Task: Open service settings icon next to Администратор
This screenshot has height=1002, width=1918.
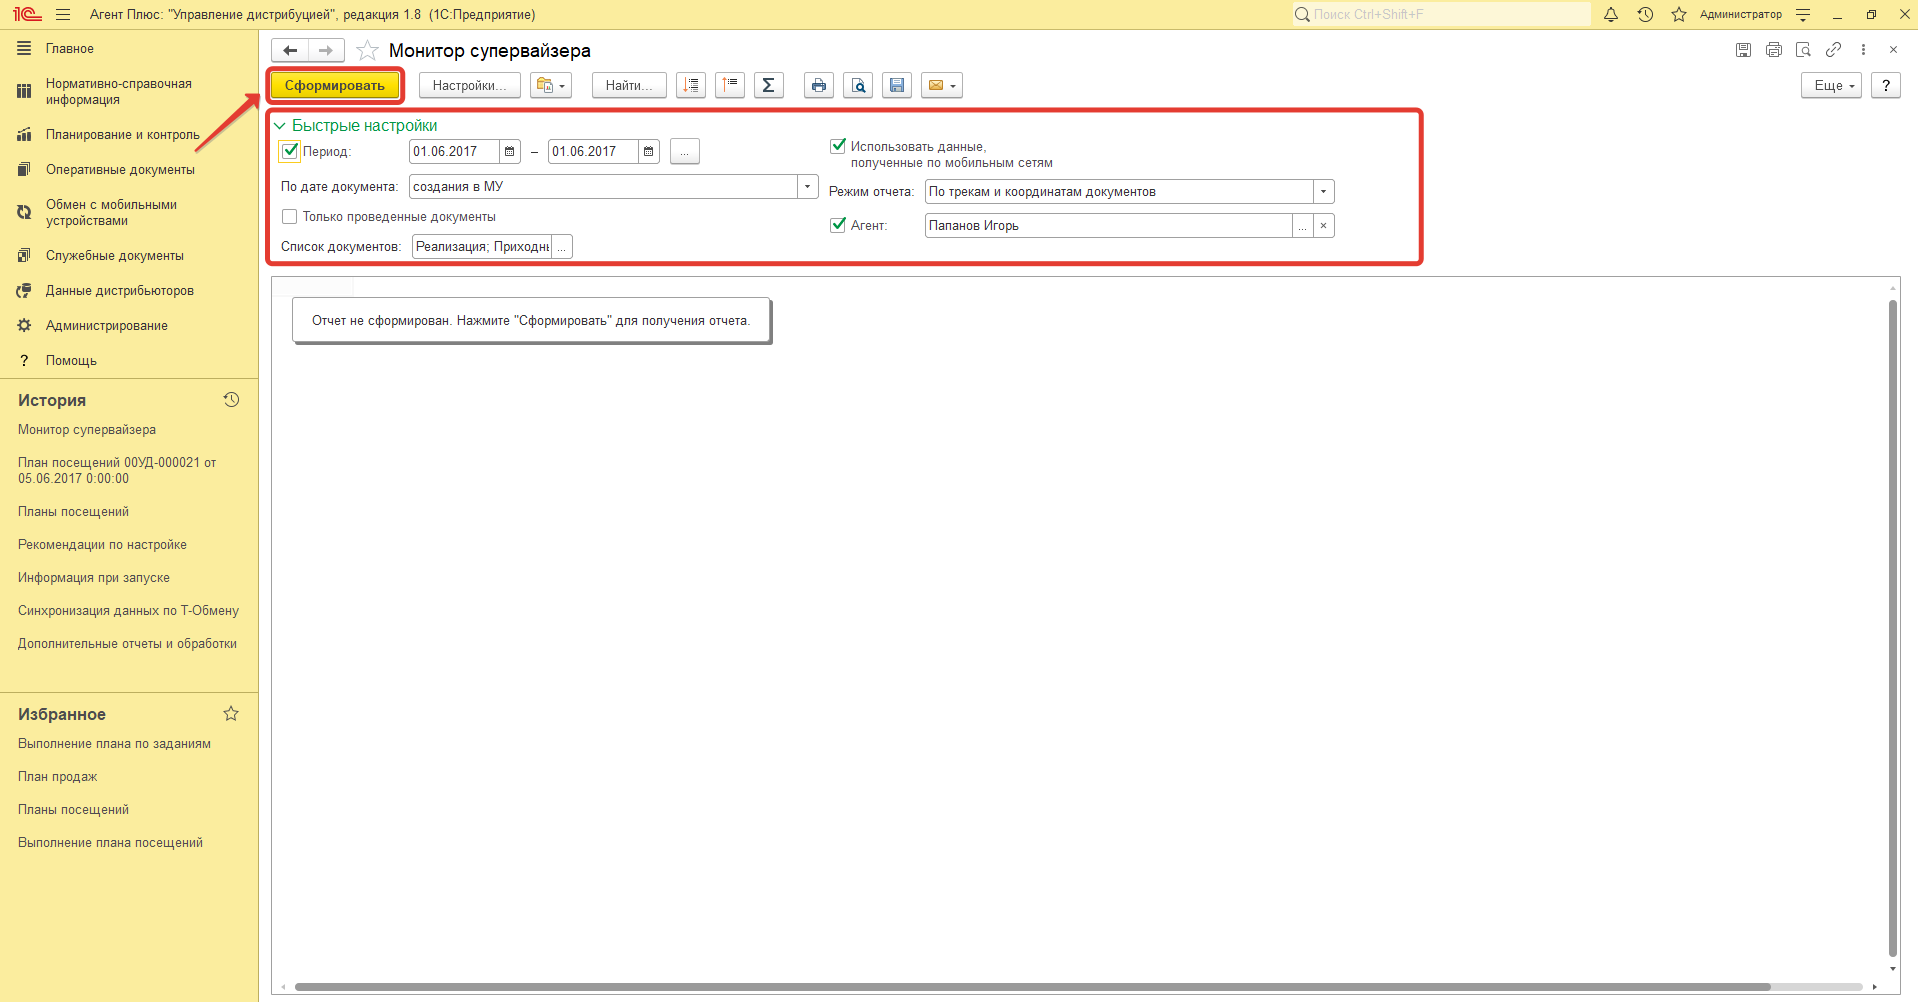Action: coord(1803,14)
